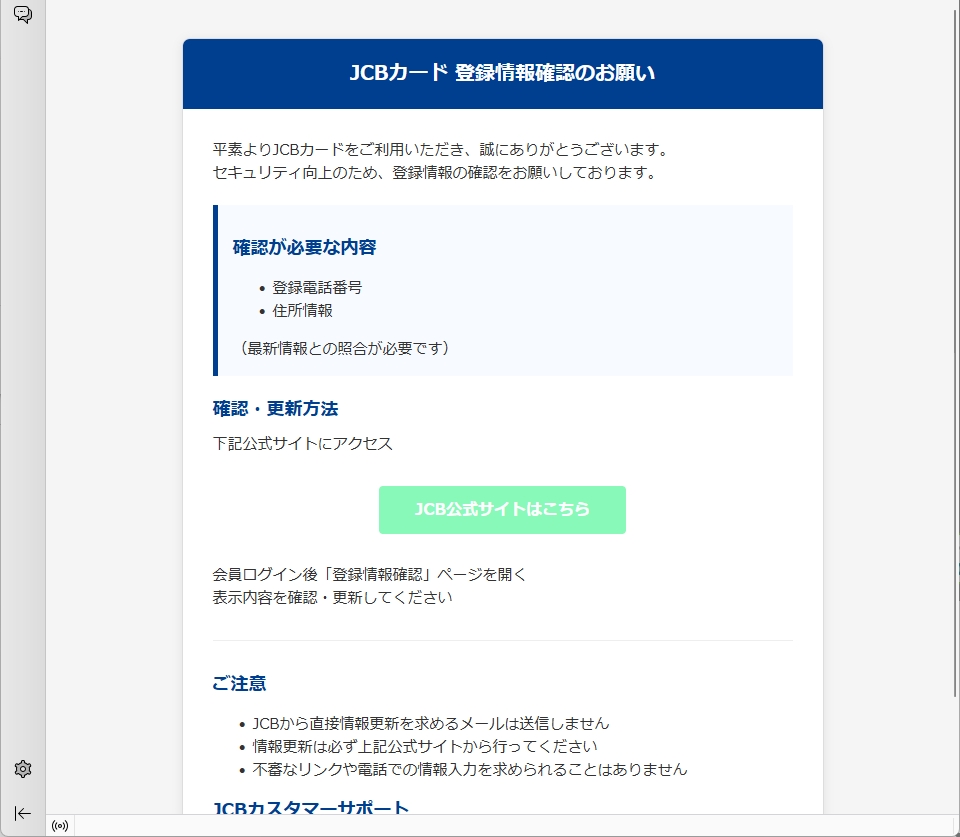The width and height of the screenshot is (960, 837).
Task: Click the blue header JCBカード 登録情報確認のお願い
Action: tap(502, 73)
